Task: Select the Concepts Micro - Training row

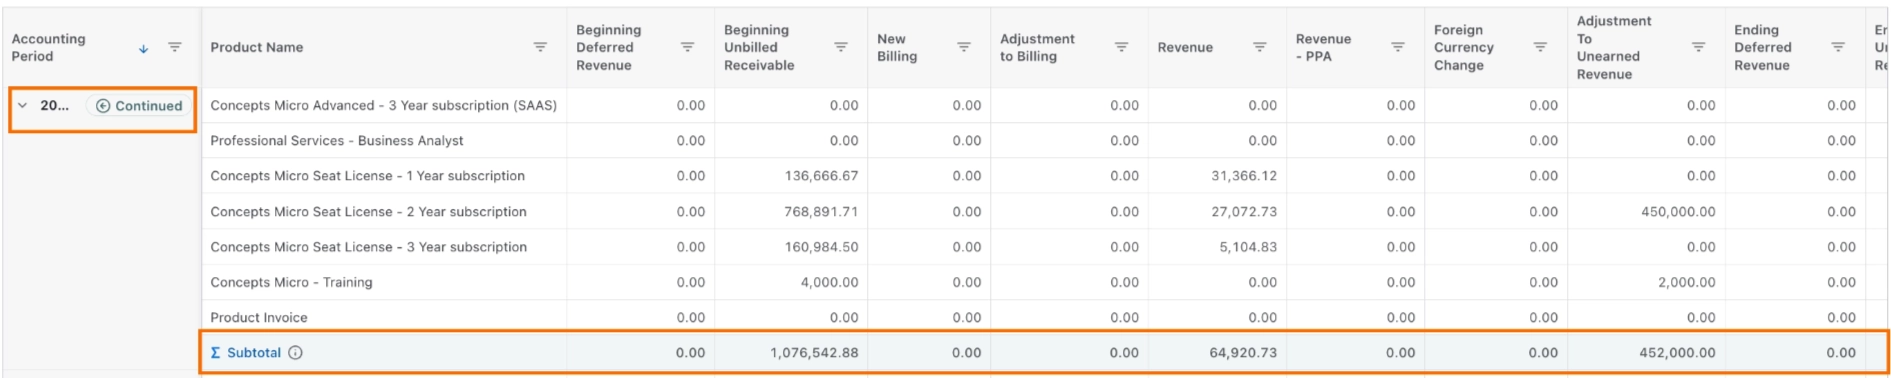Action: (x=291, y=282)
